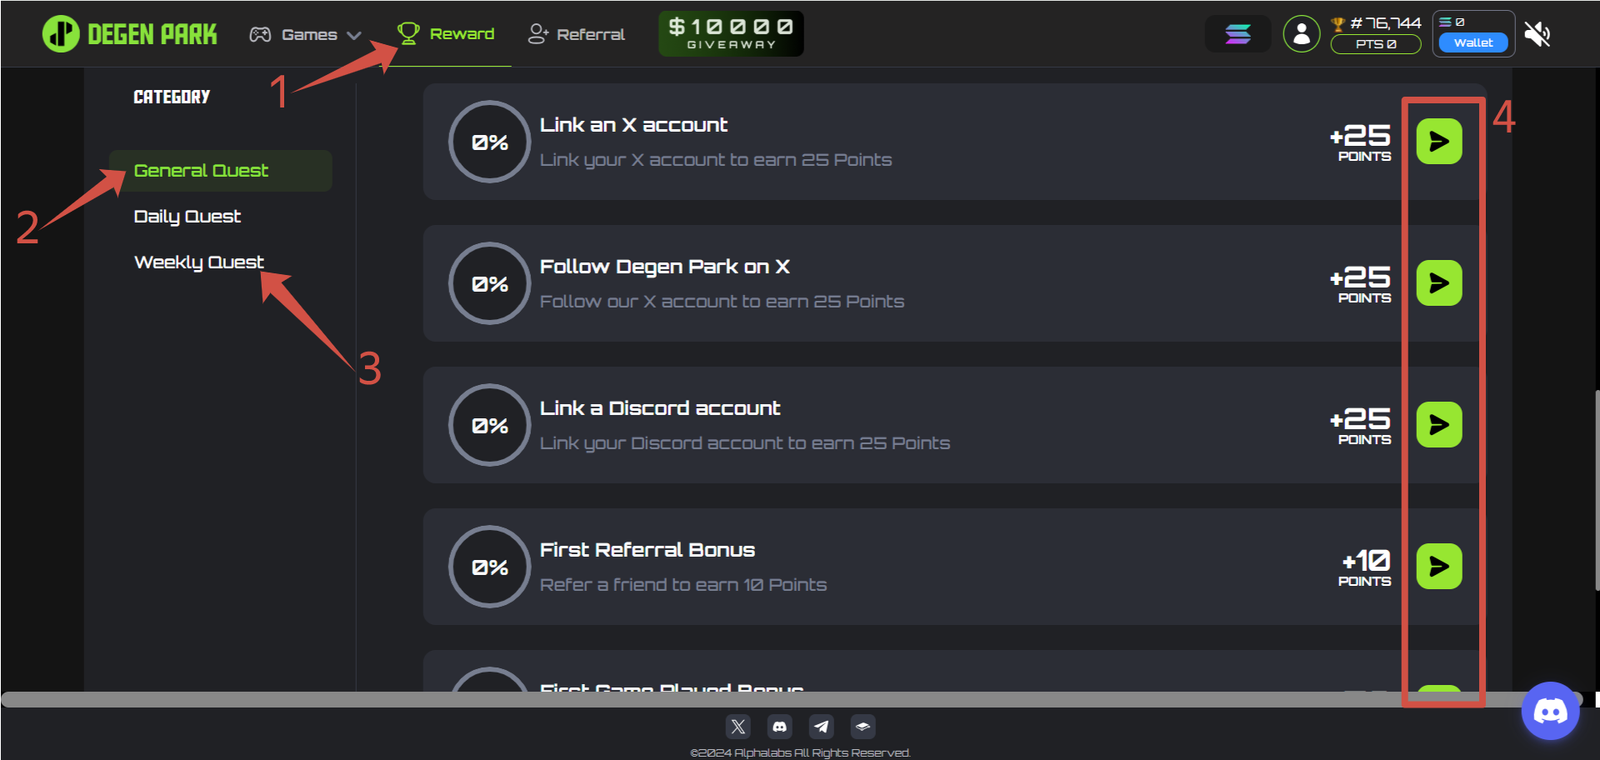Toggle the muted sound speaker icon
This screenshot has width=1600, height=760.
click(1537, 34)
